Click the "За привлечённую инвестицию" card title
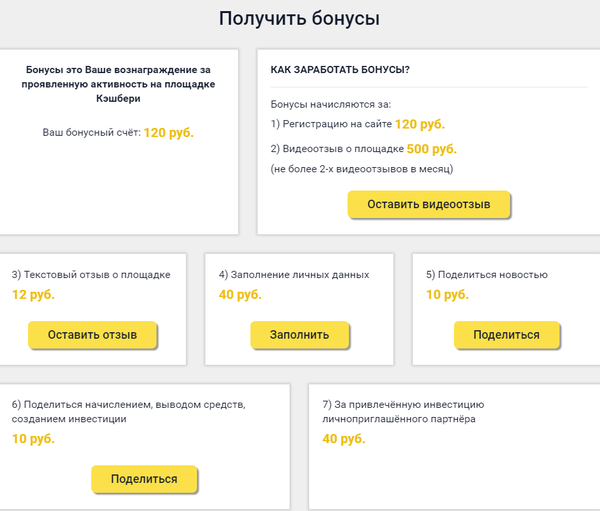 click(404, 404)
